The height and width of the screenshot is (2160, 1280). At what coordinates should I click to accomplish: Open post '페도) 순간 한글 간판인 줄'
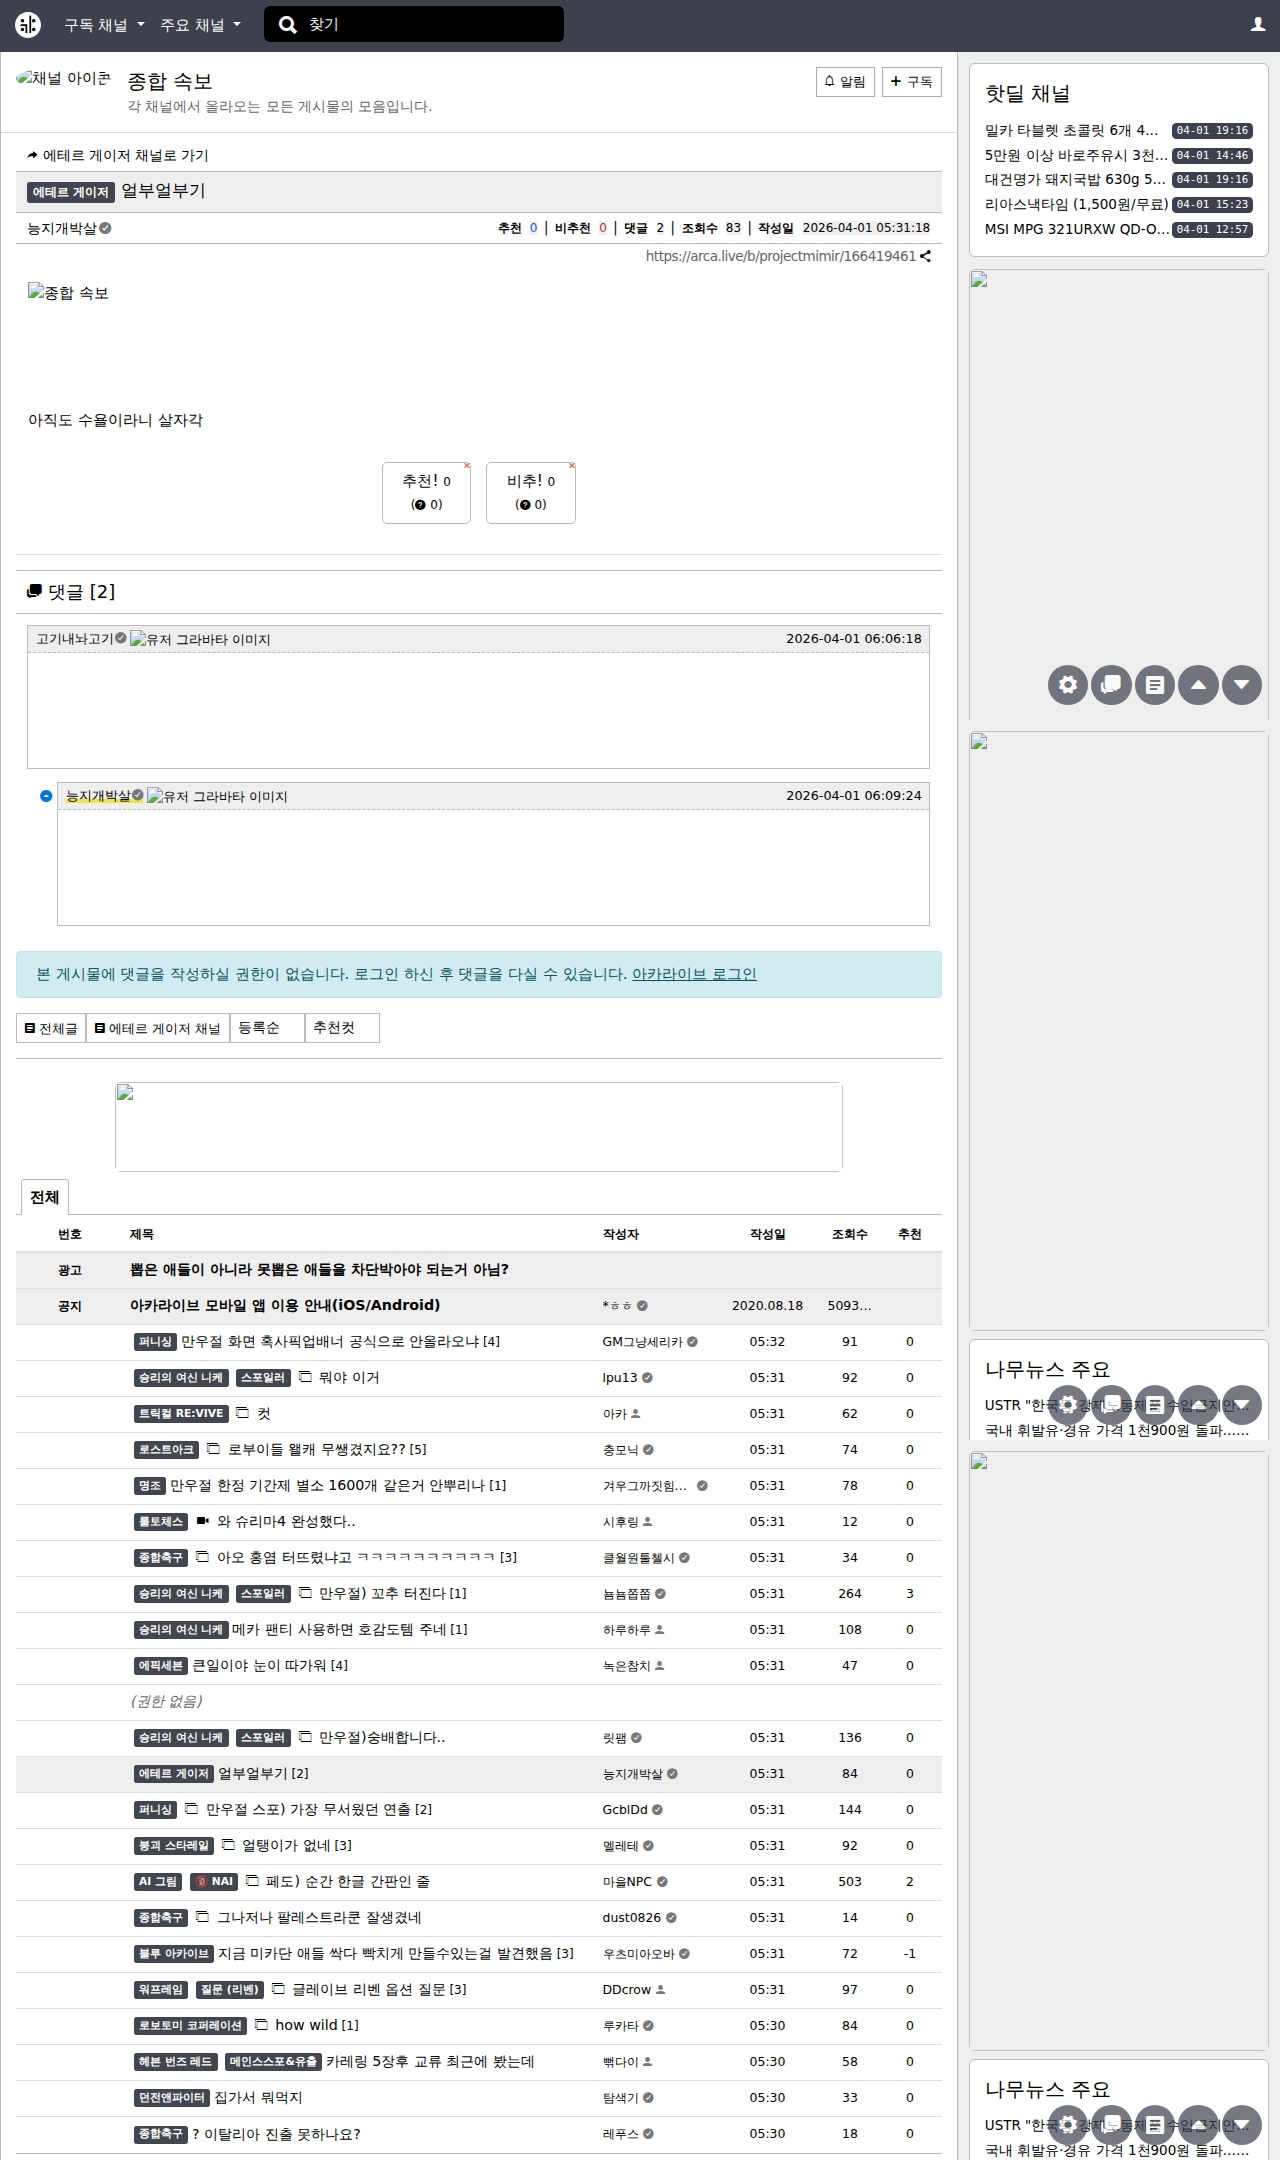(347, 1882)
